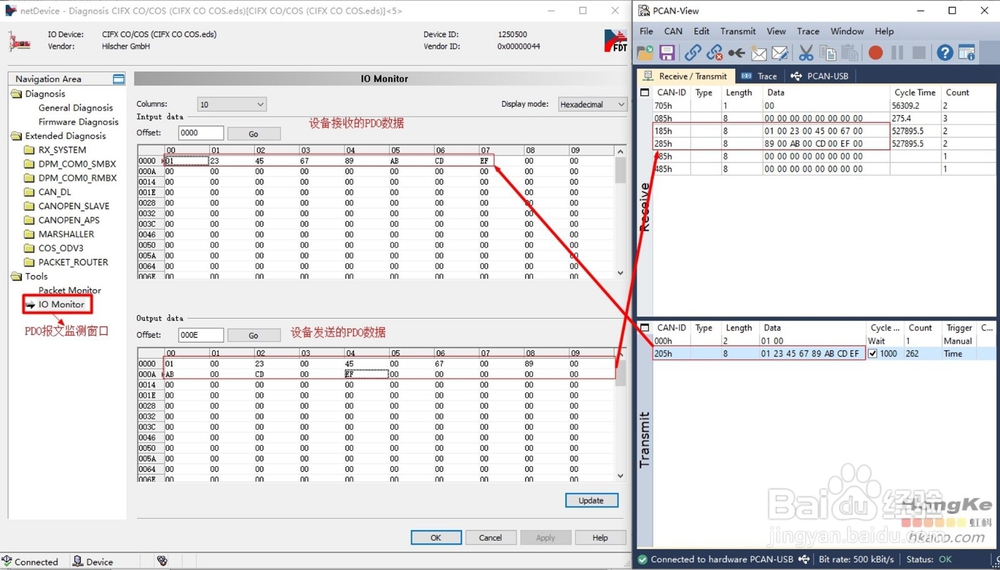The height and width of the screenshot is (570, 1000).
Task: Click Input data Offset field 0000
Action: [x=201, y=133]
